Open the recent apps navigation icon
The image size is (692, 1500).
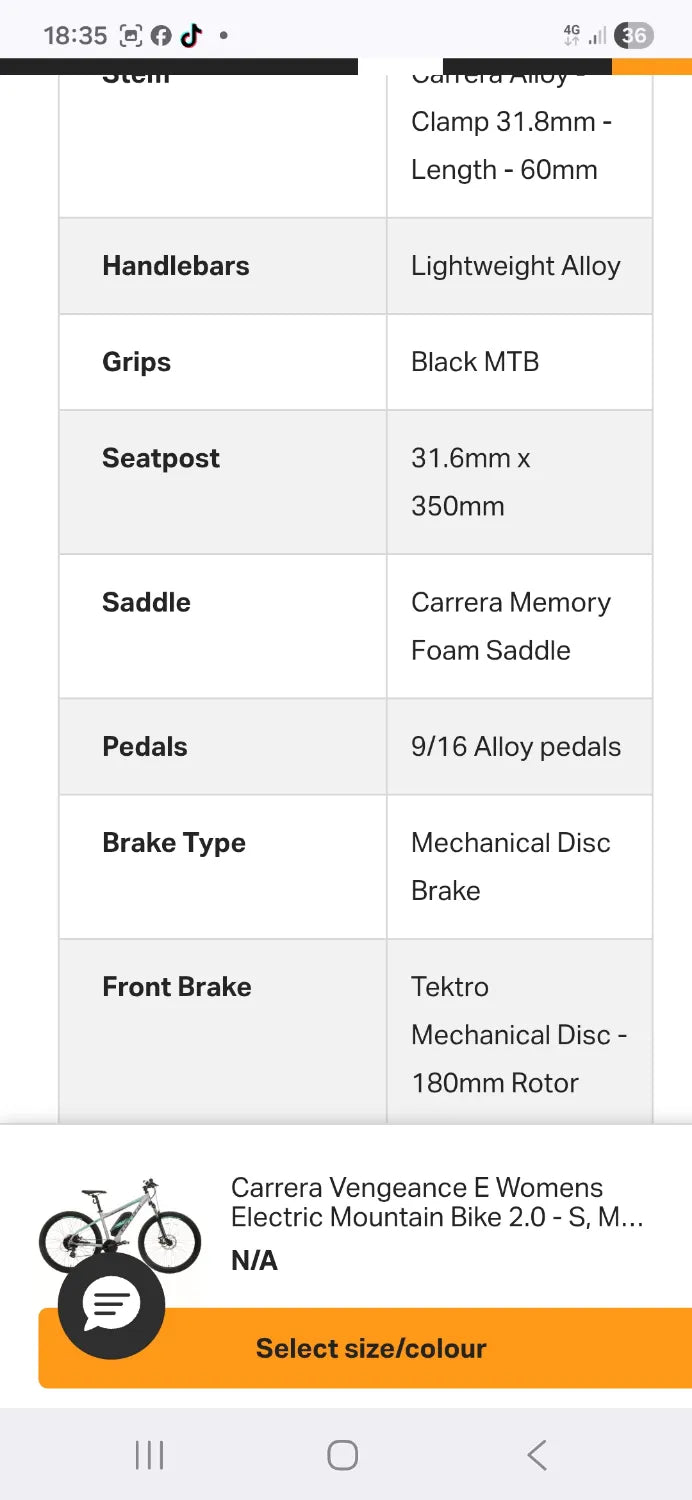(x=149, y=1455)
